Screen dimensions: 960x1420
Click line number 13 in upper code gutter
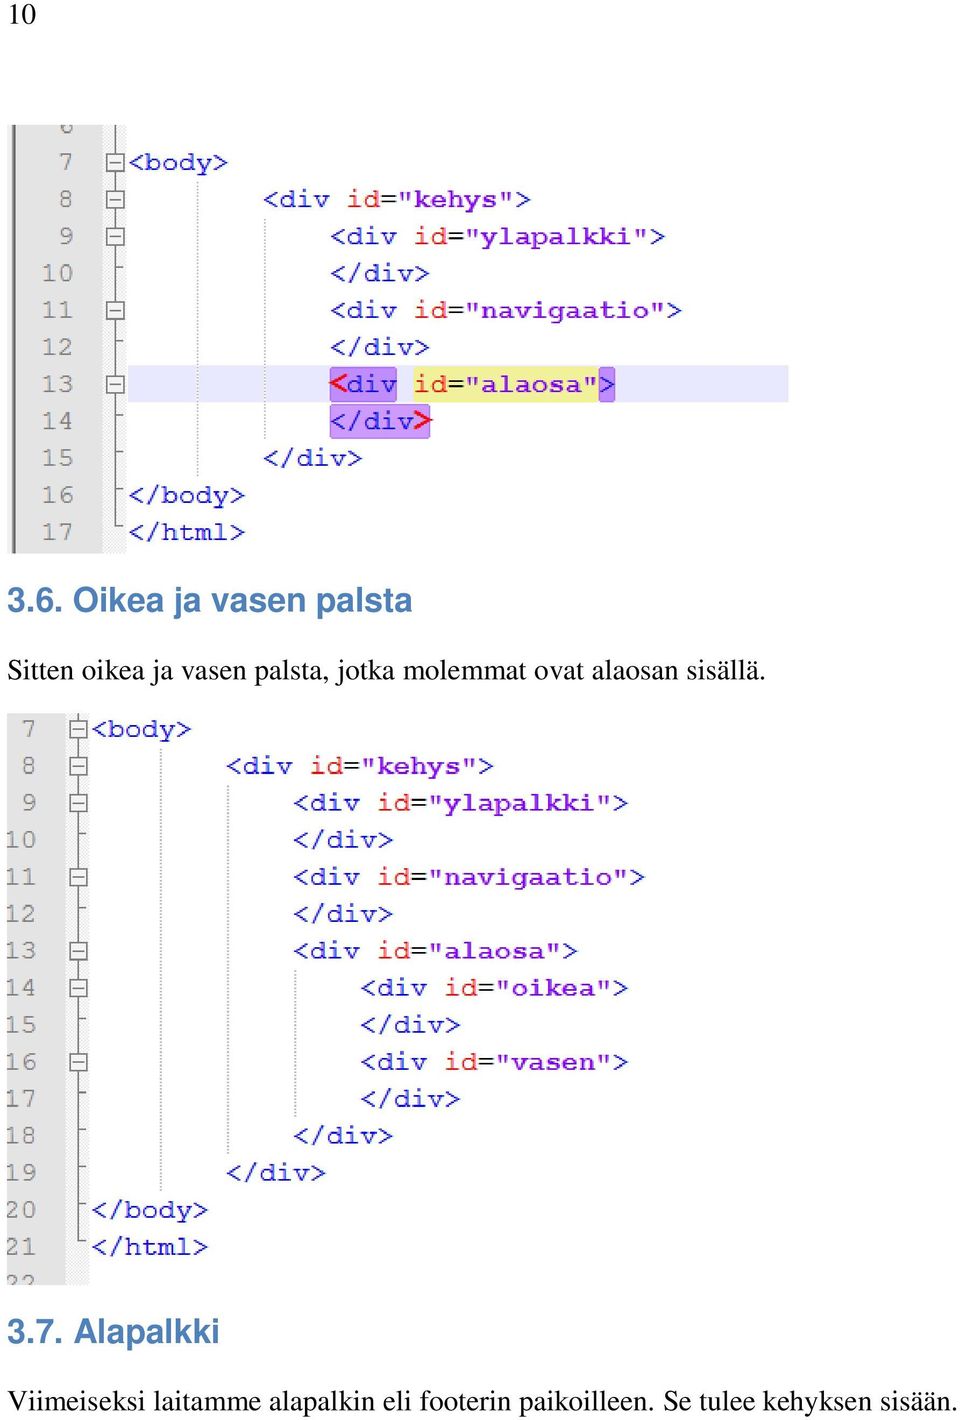pos(57,384)
